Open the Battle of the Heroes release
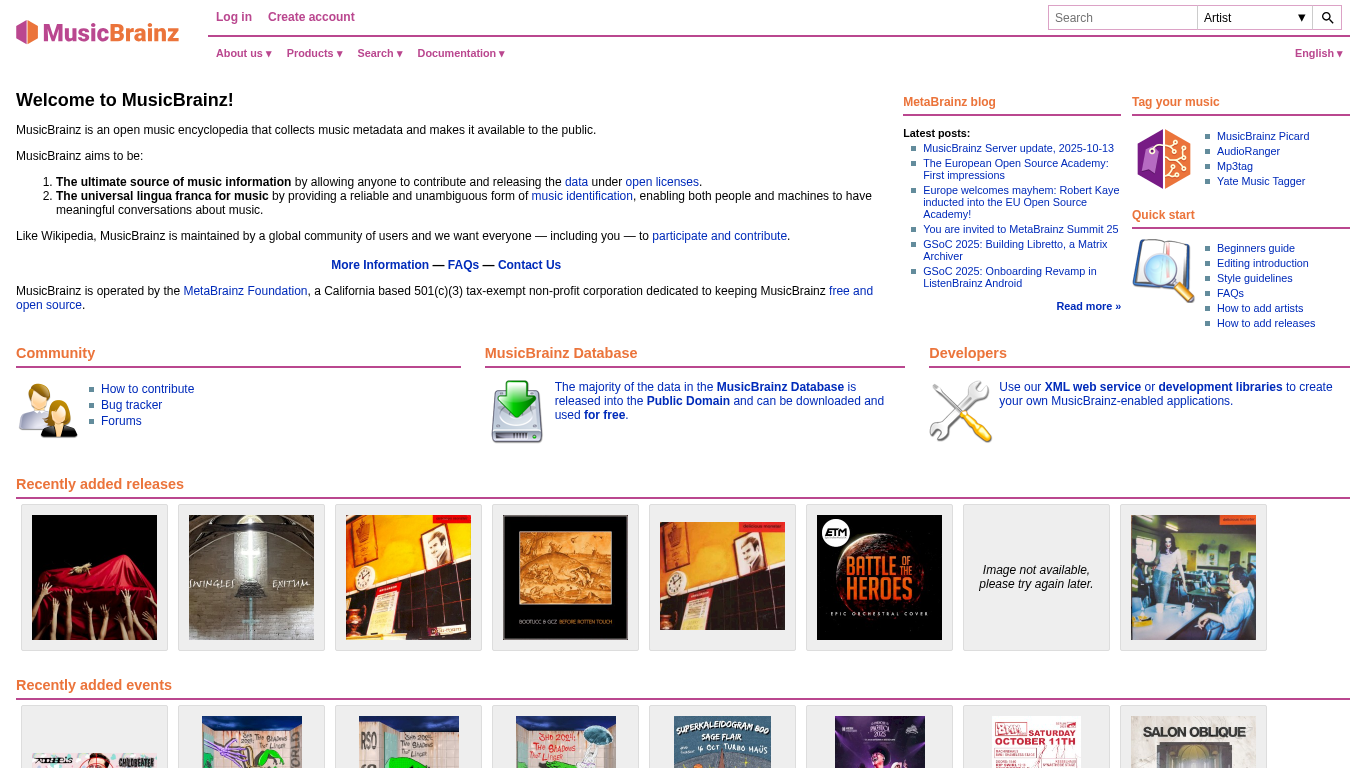The height and width of the screenshot is (768, 1366). 879,578
